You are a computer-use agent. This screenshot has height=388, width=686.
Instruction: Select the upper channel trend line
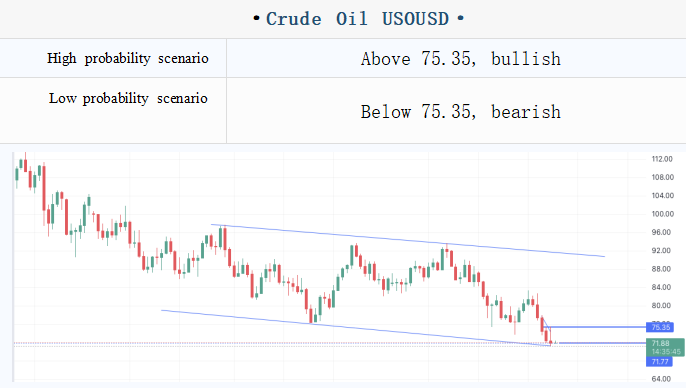click(408, 240)
